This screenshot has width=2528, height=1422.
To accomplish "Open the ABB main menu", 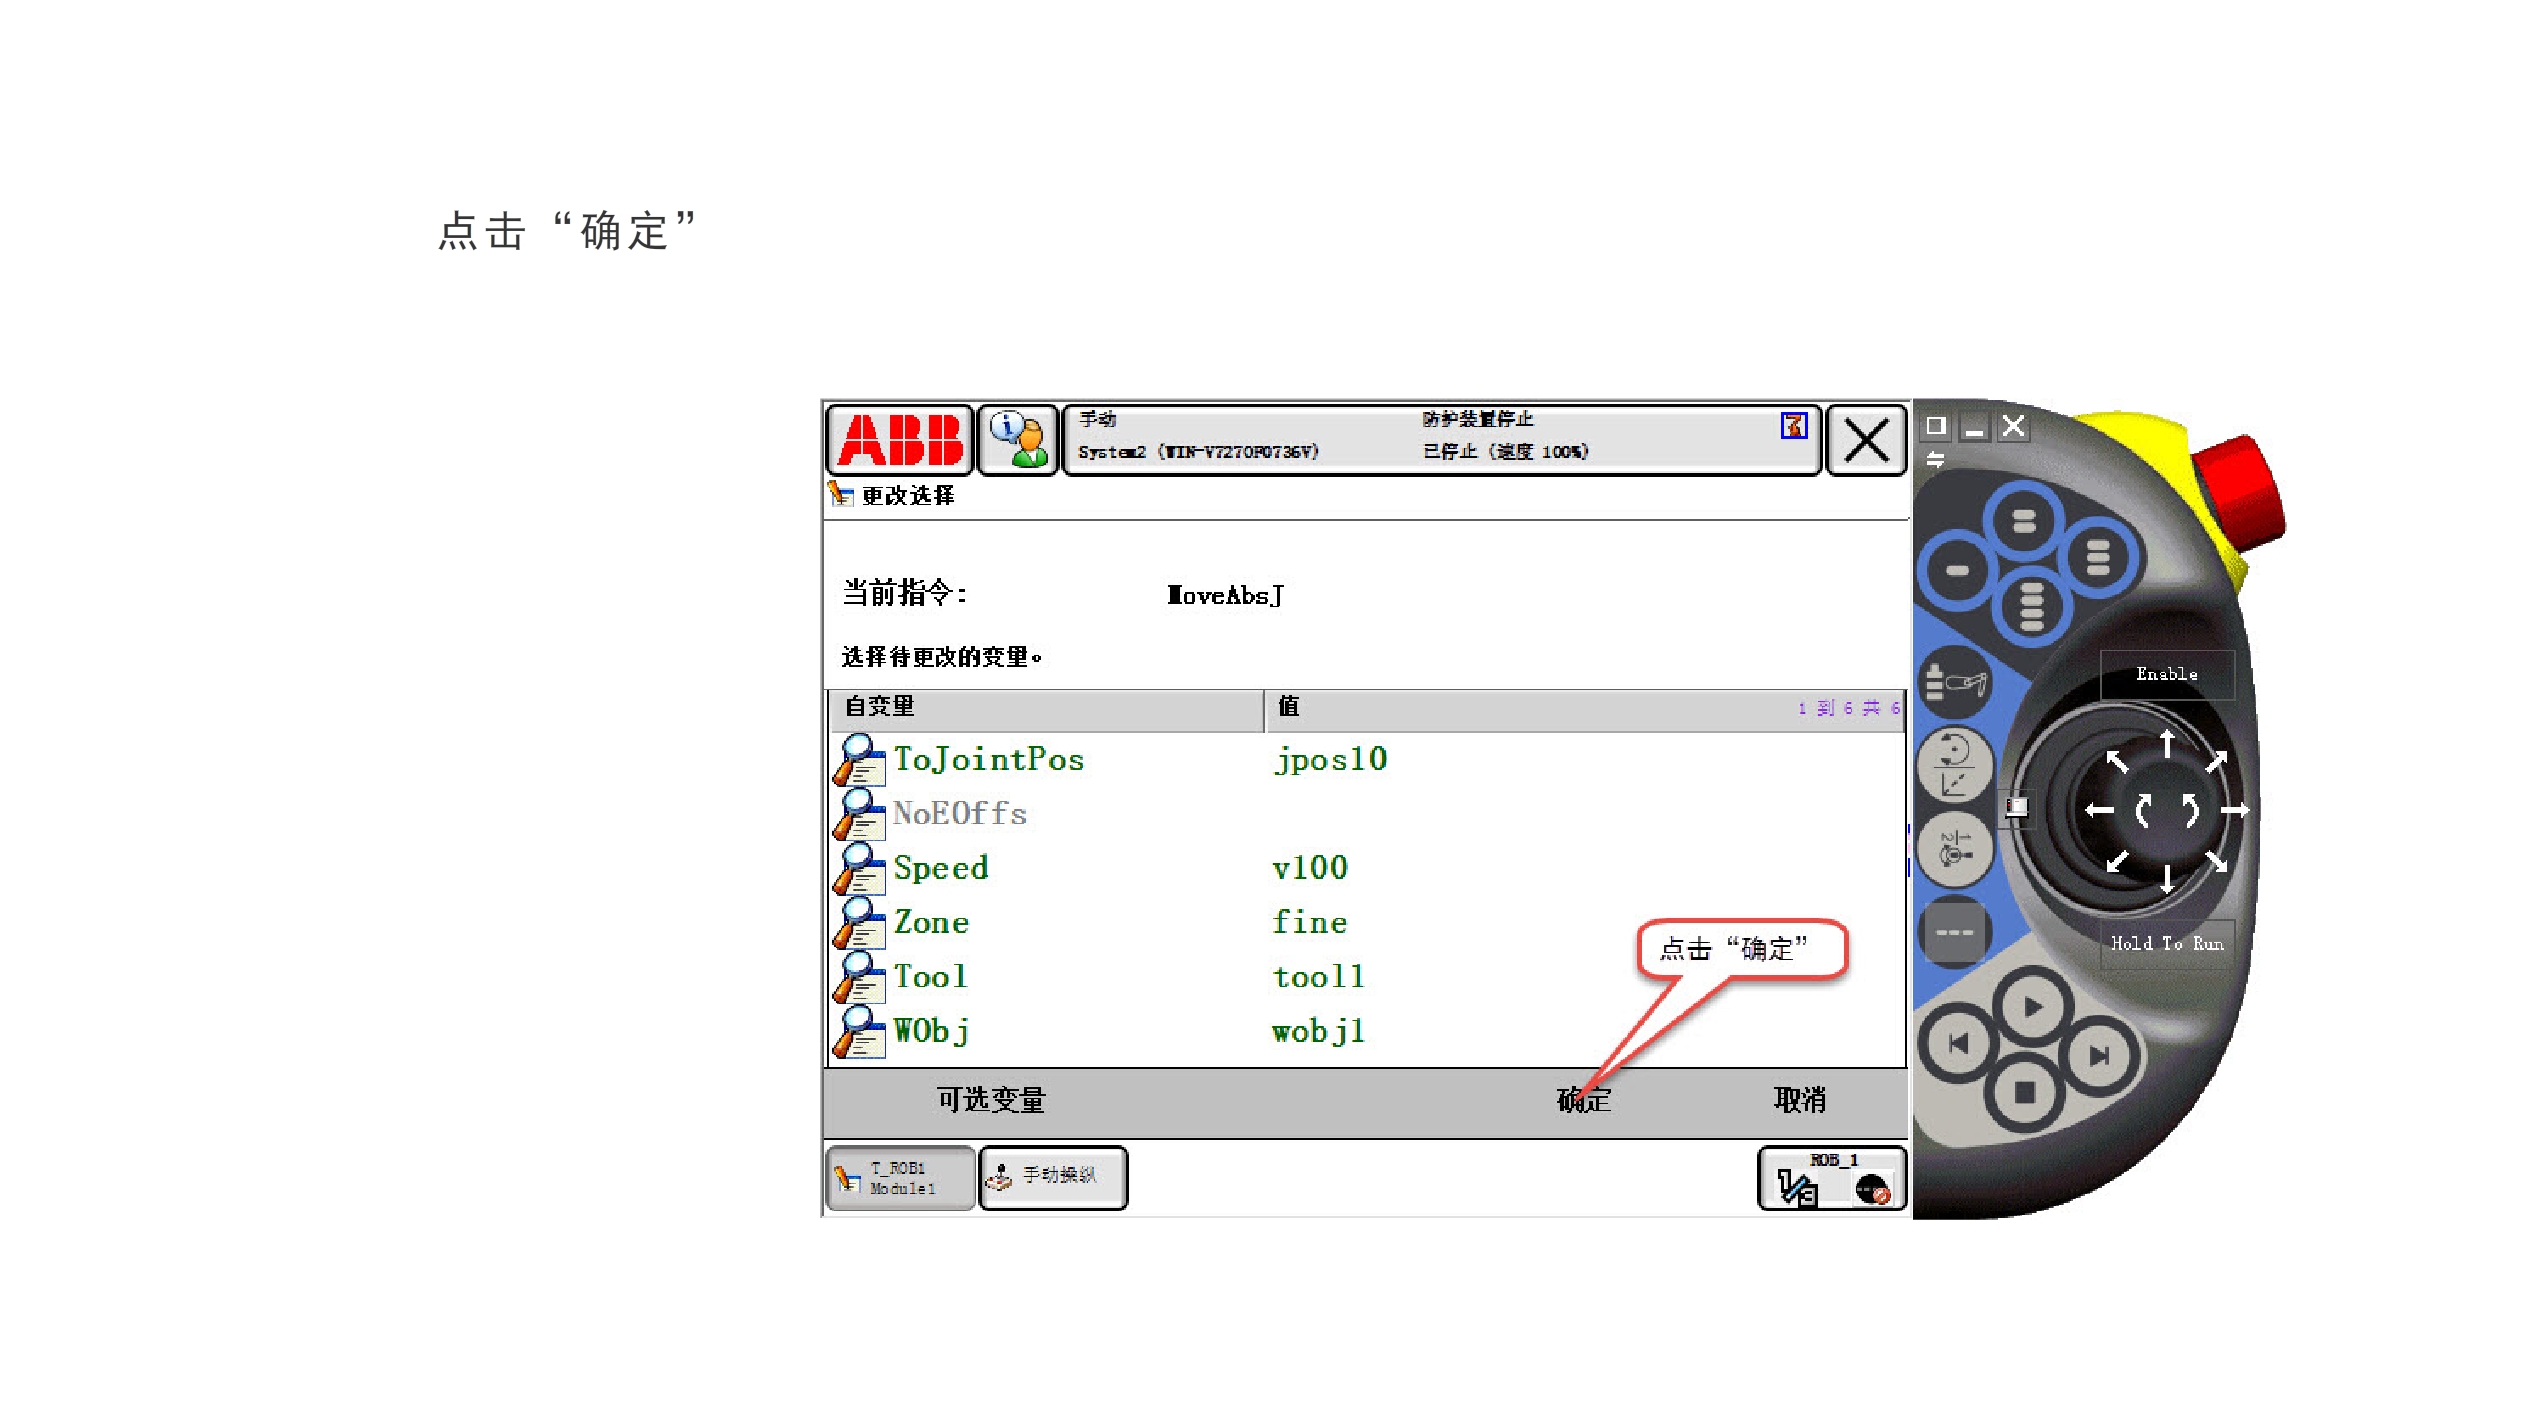I will pos(899,440).
